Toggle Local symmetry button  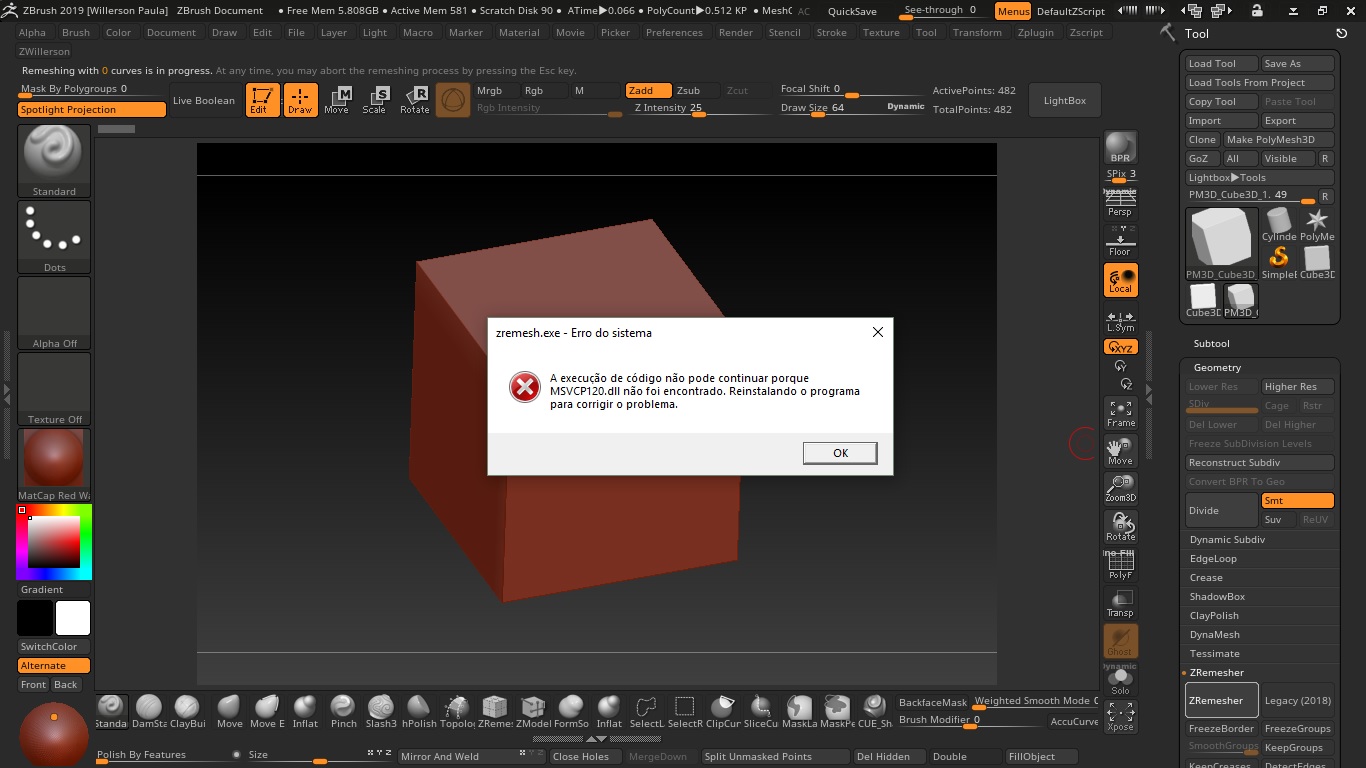[1120, 281]
